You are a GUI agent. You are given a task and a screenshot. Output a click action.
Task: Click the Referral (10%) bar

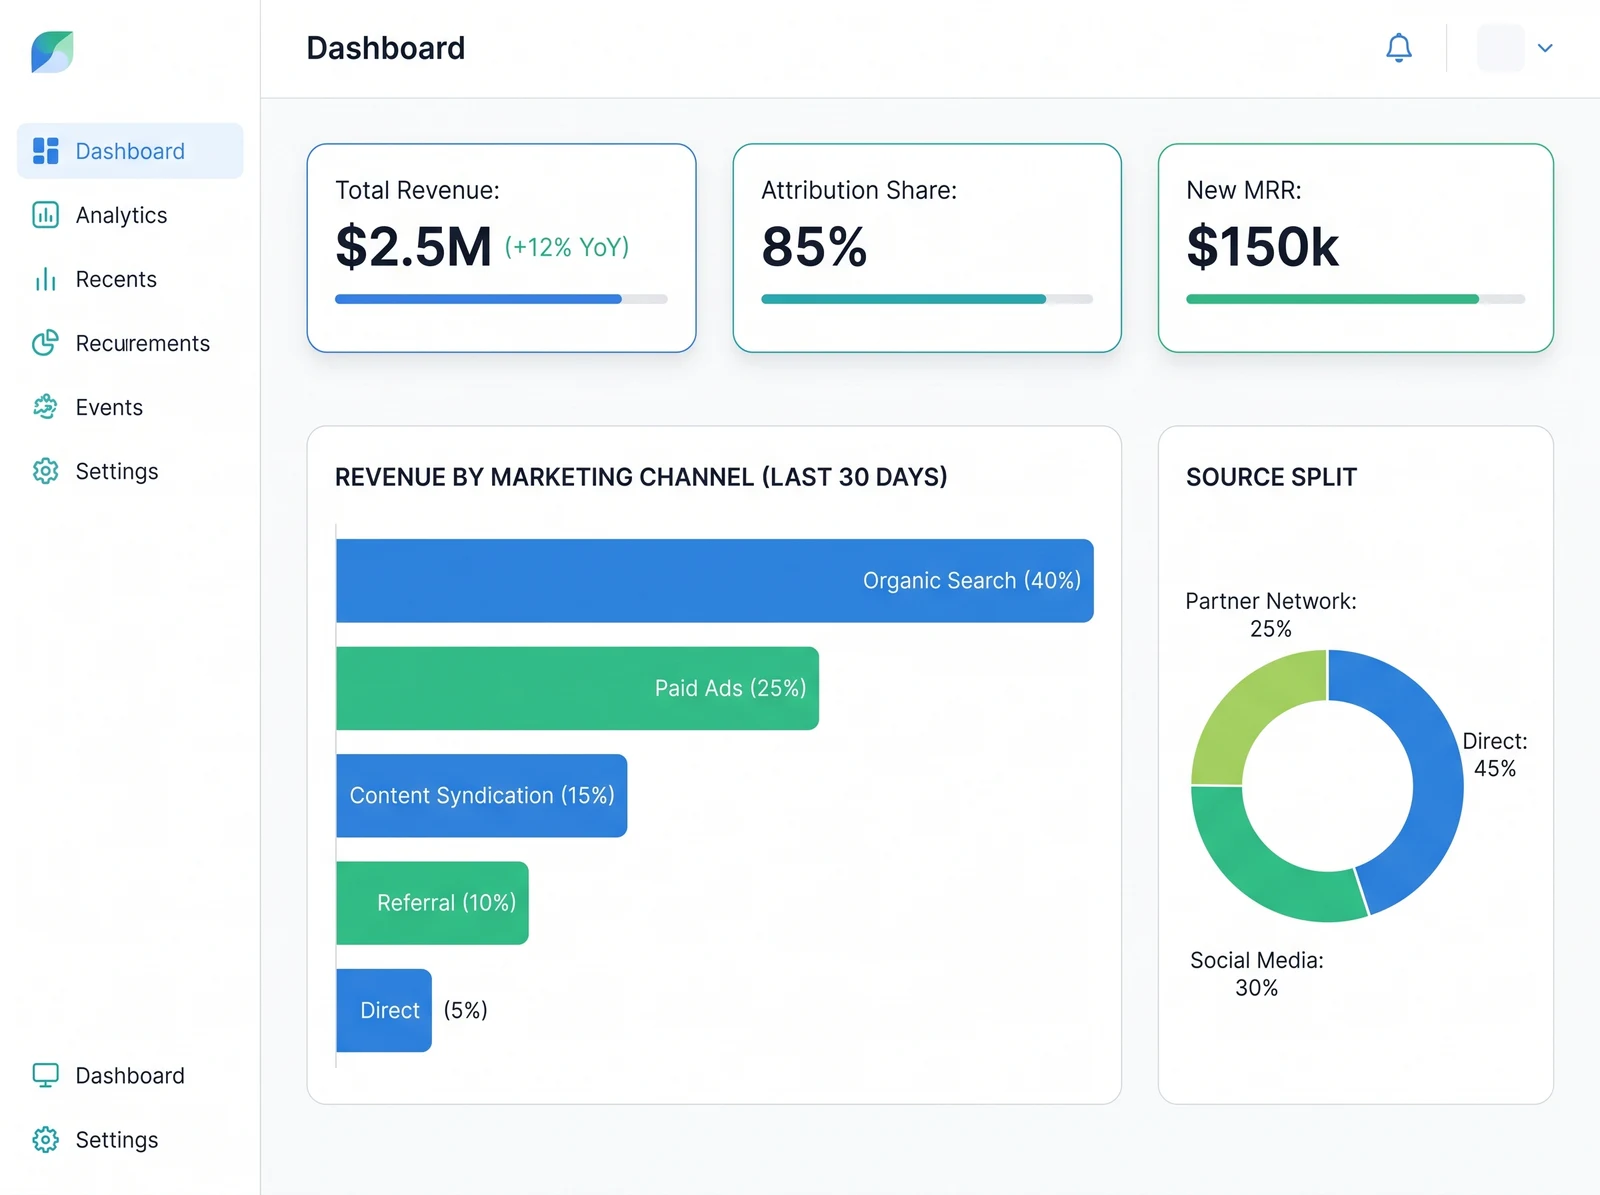click(432, 903)
